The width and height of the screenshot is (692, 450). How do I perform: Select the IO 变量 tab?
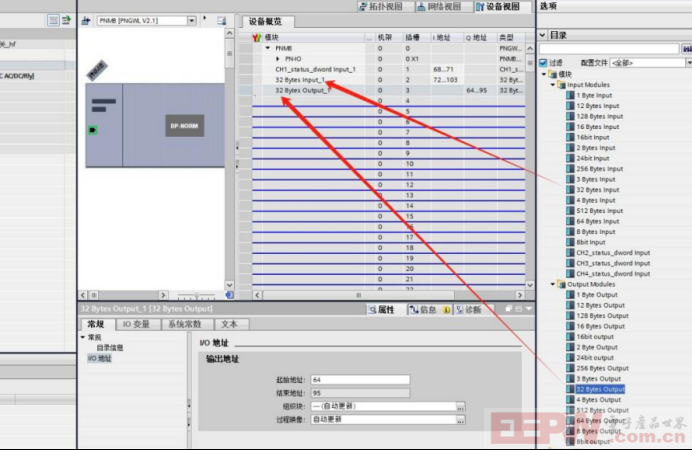tap(136, 324)
